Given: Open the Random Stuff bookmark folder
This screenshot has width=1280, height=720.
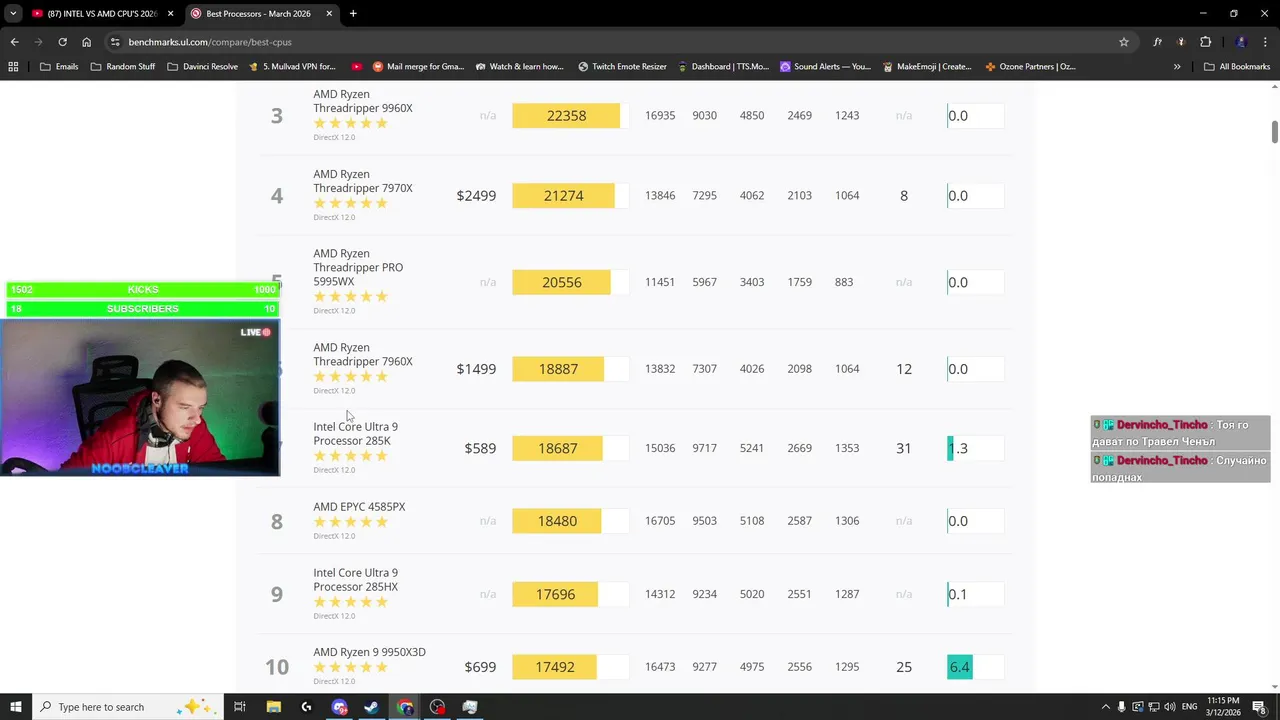Looking at the screenshot, I should (123, 67).
